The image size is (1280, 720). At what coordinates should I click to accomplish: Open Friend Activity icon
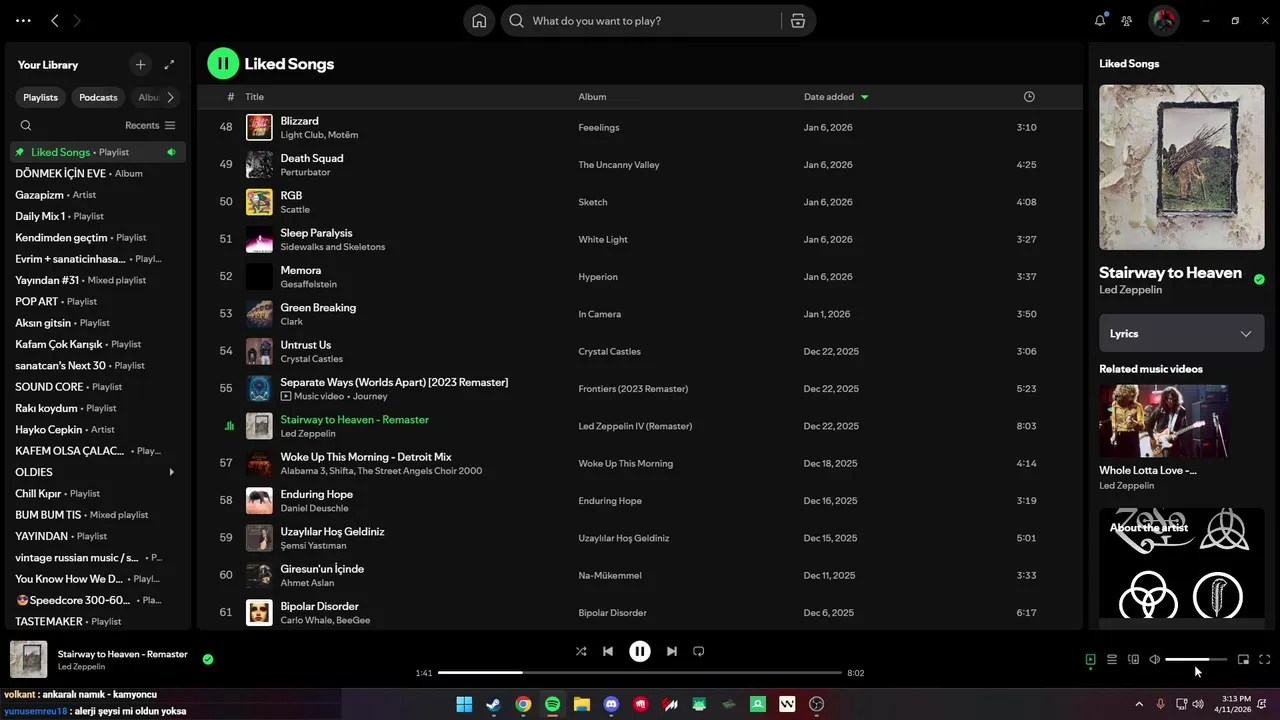(x=1127, y=20)
